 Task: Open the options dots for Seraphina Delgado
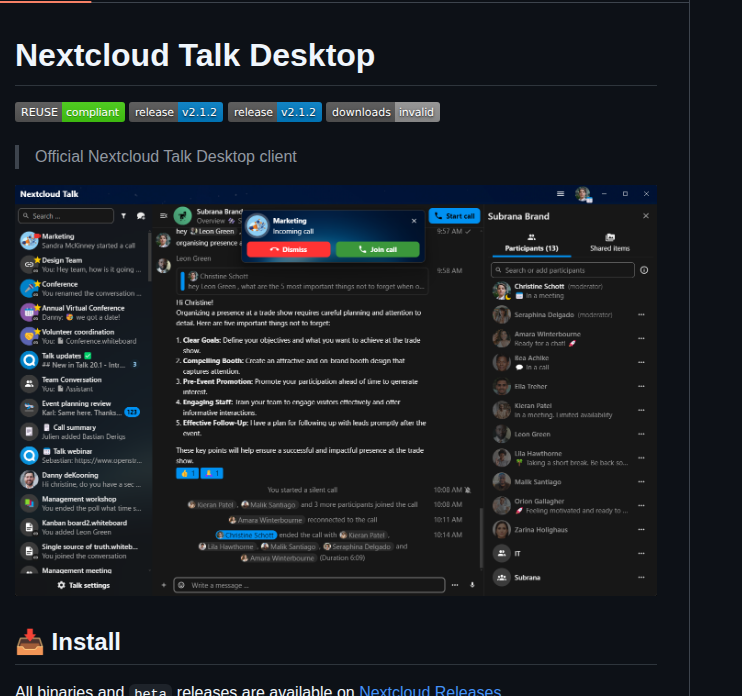(x=641, y=315)
